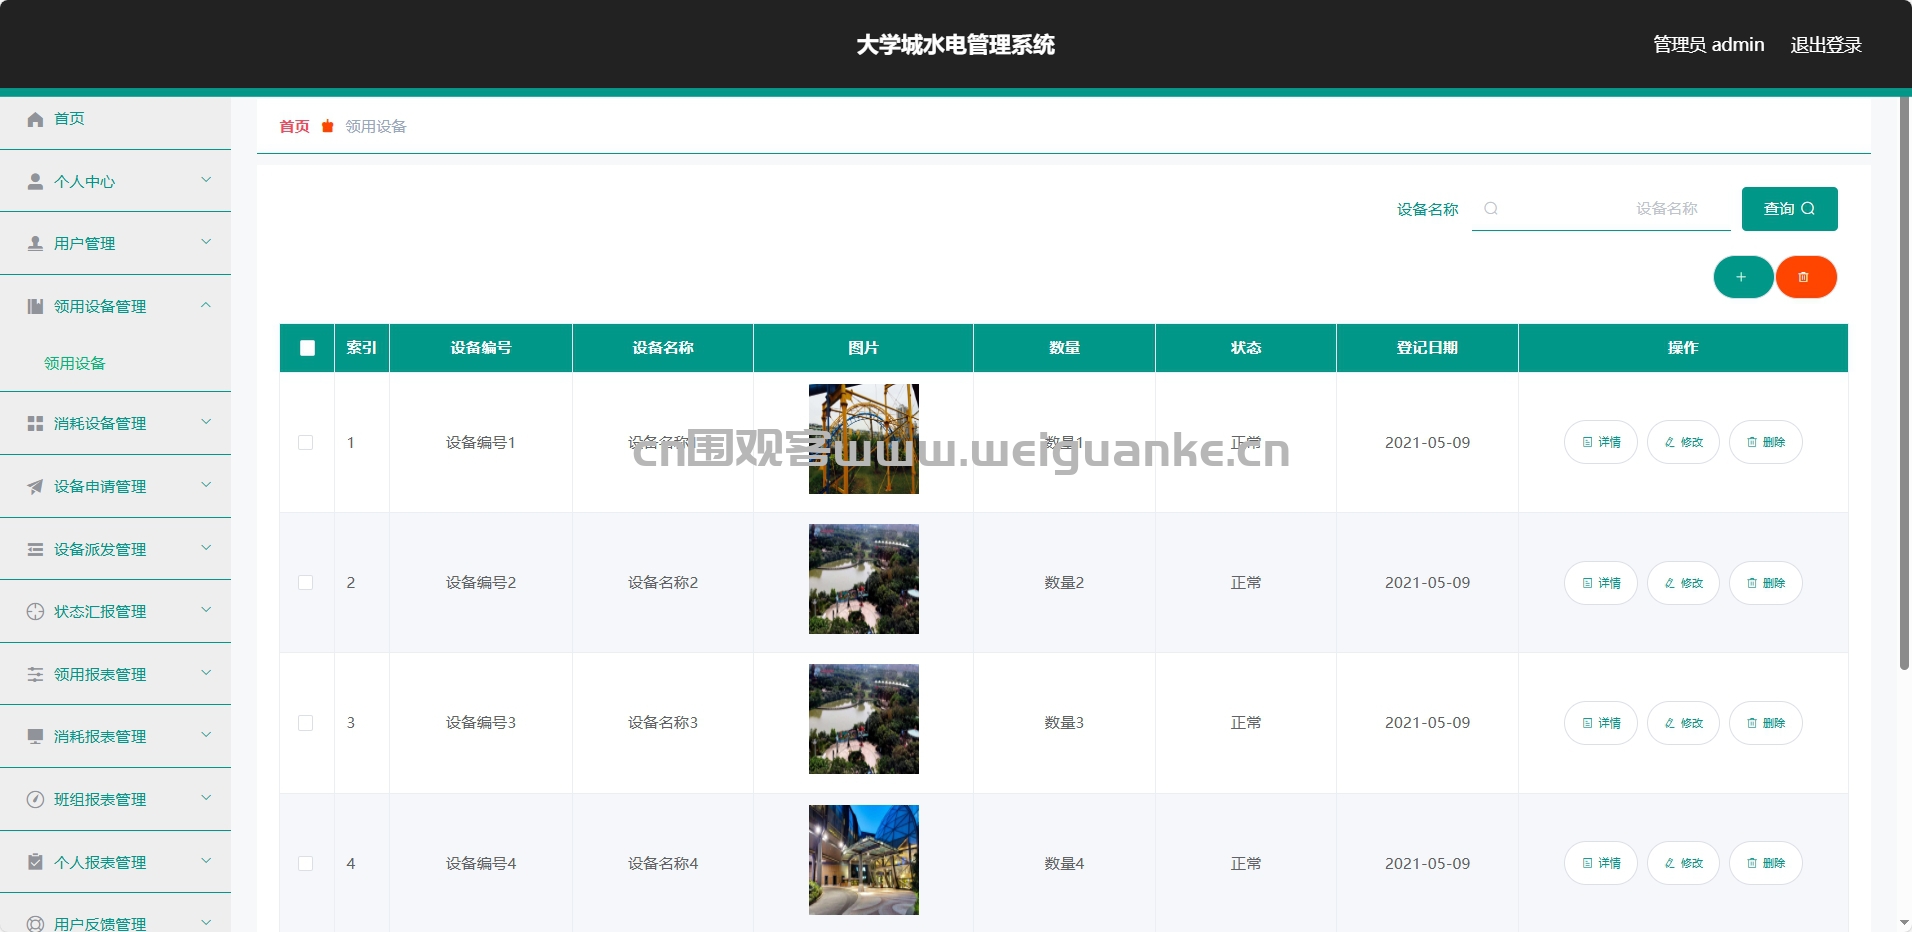
Task: Click the image thumbnail in row 2
Action: click(x=864, y=579)
